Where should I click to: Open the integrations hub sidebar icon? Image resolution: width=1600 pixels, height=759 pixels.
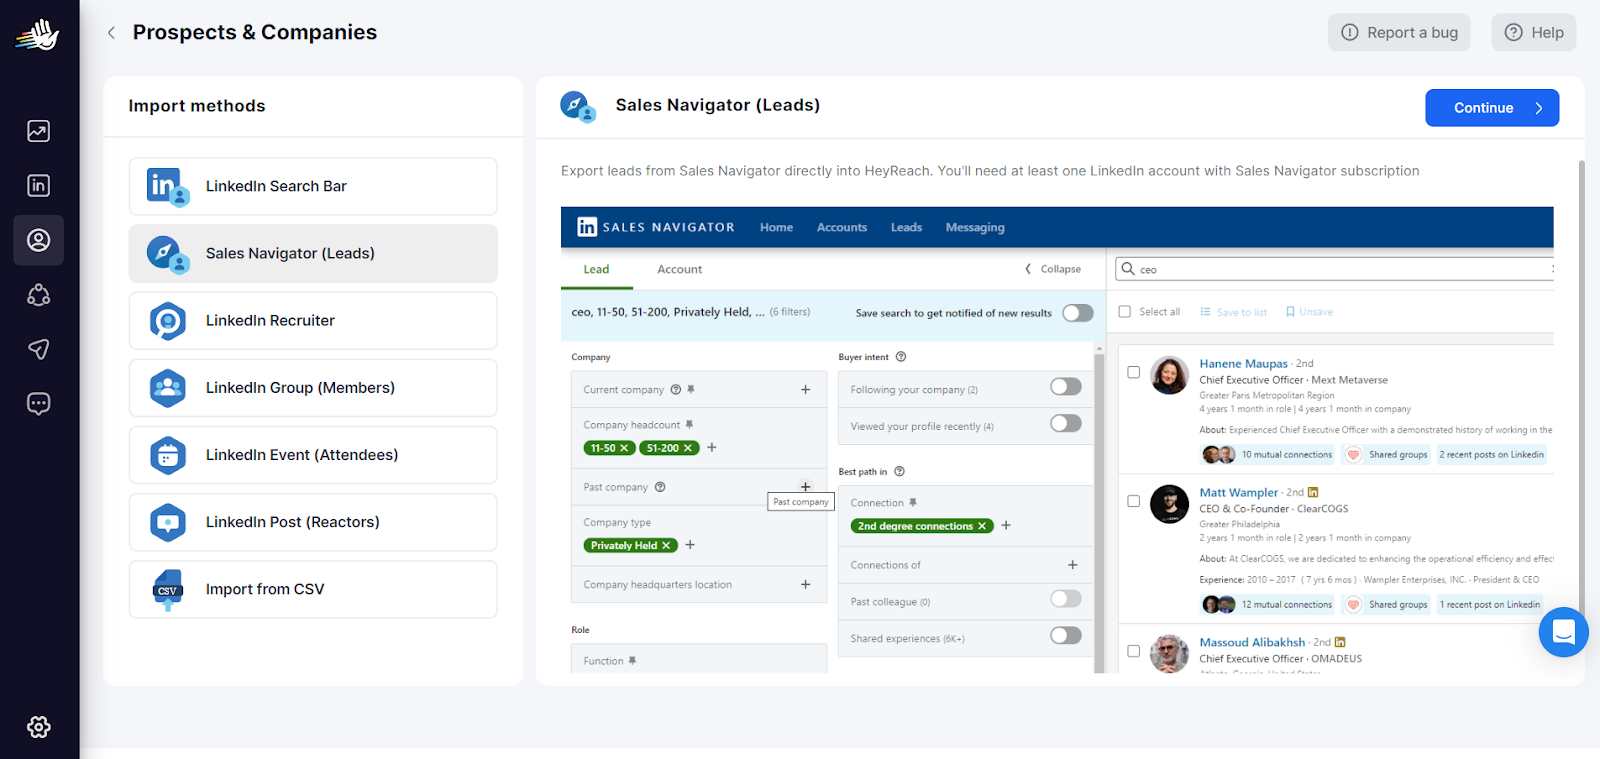[38, 295]
